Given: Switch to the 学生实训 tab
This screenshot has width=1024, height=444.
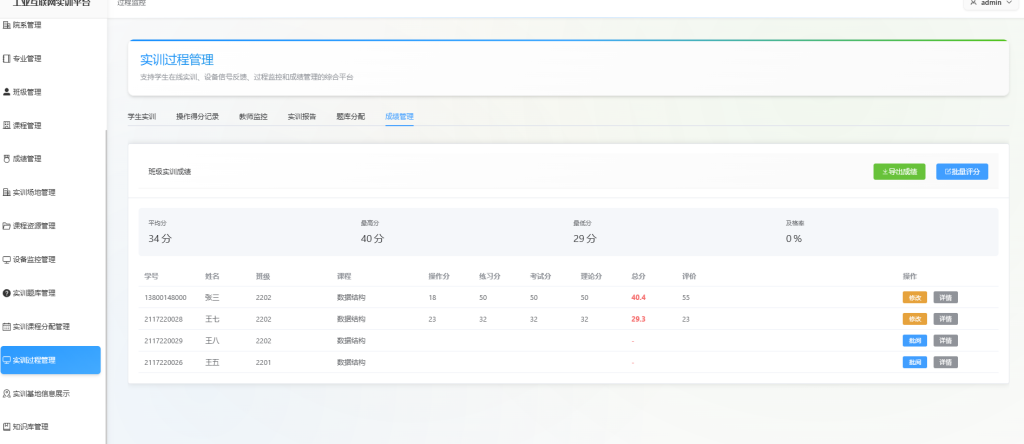Looking at the screenshot, I should point(142,117).
